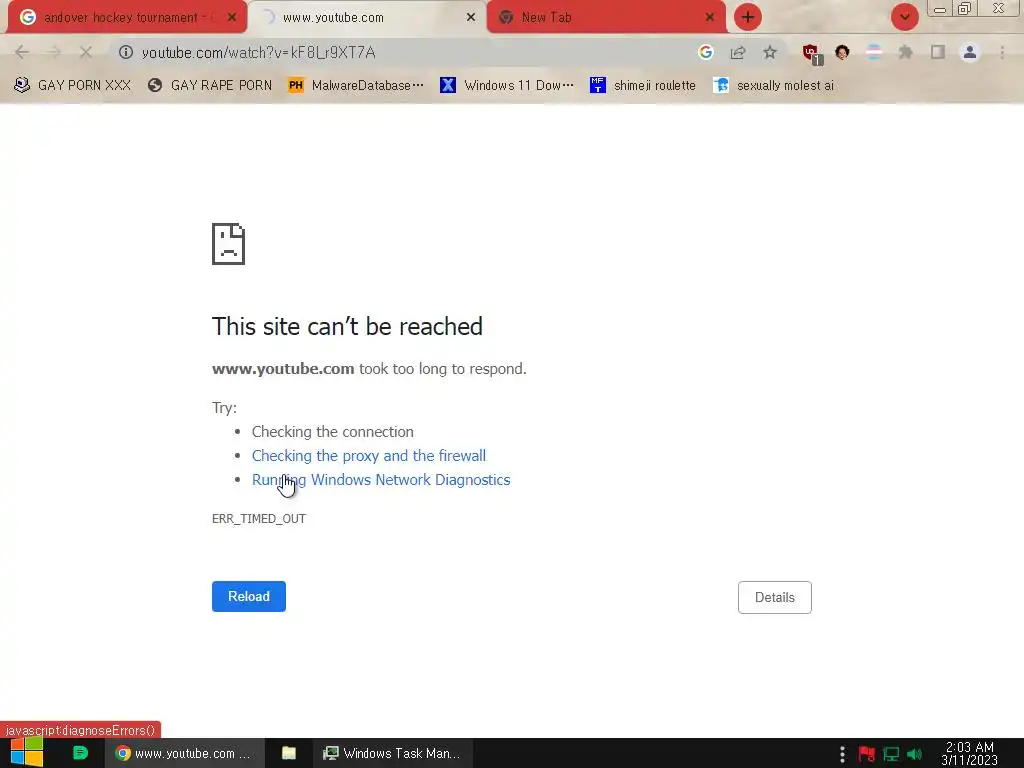This screenshot has height=768, width=1024.
Task: Open the Chrome three-dot menu
Action: coord(1002,52)
